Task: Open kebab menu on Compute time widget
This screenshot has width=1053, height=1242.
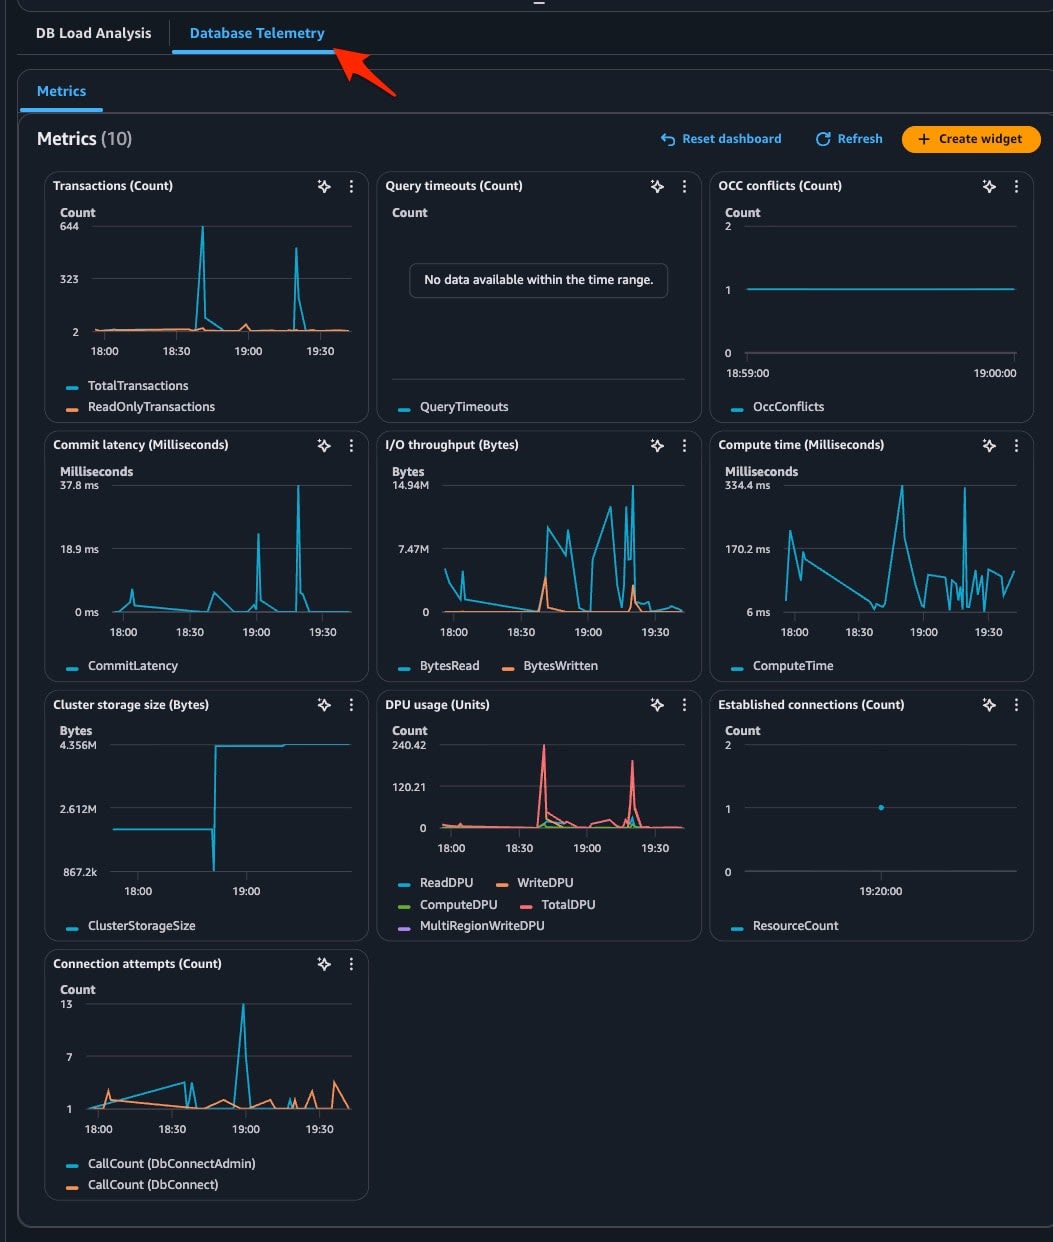Action: [x=1016, y=445]
